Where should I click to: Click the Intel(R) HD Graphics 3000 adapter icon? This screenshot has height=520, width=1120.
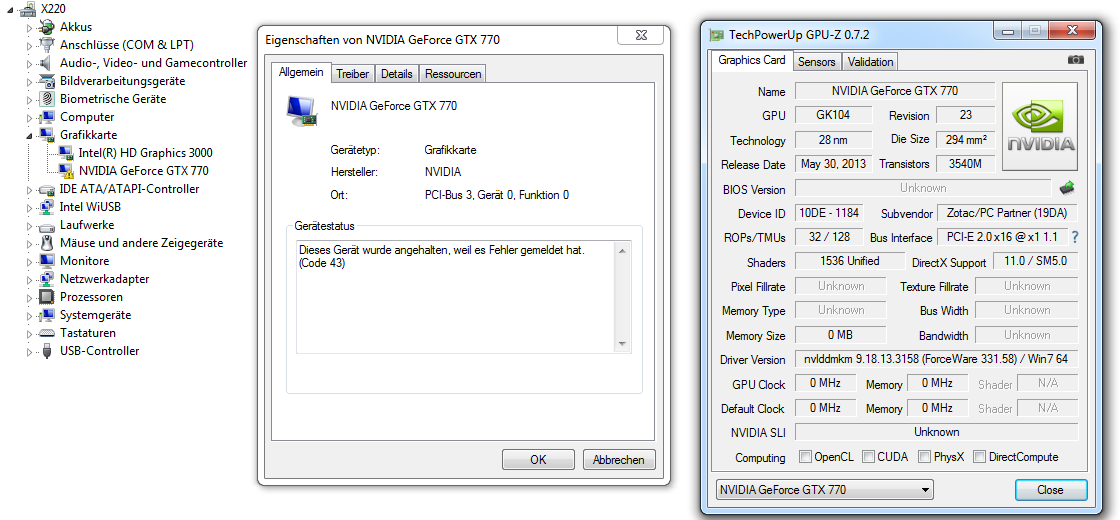pyautogui.click(x=66, y=153)
